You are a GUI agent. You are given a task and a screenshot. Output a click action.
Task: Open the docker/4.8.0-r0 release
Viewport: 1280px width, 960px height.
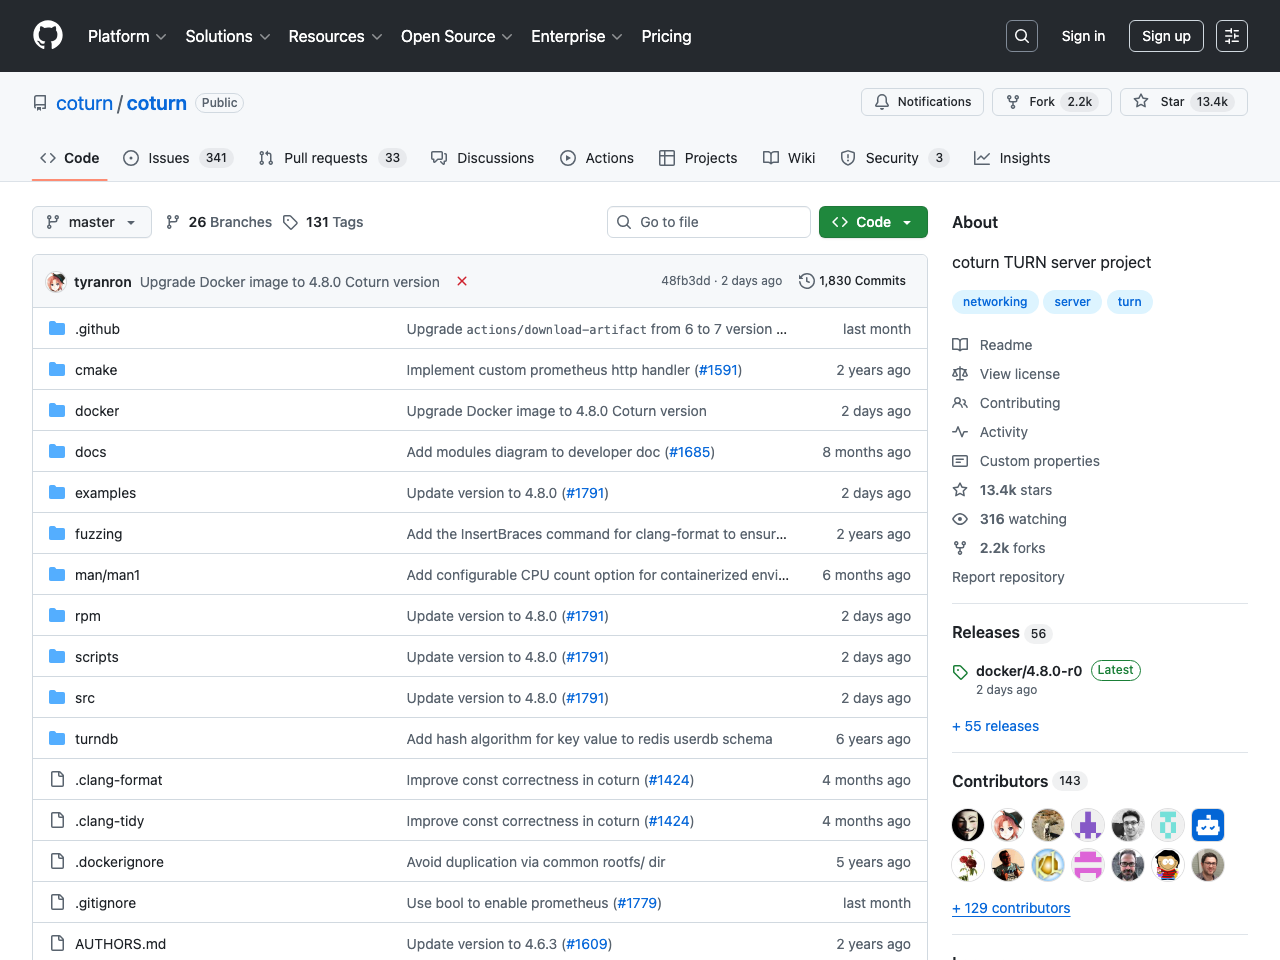point(1028,670)
